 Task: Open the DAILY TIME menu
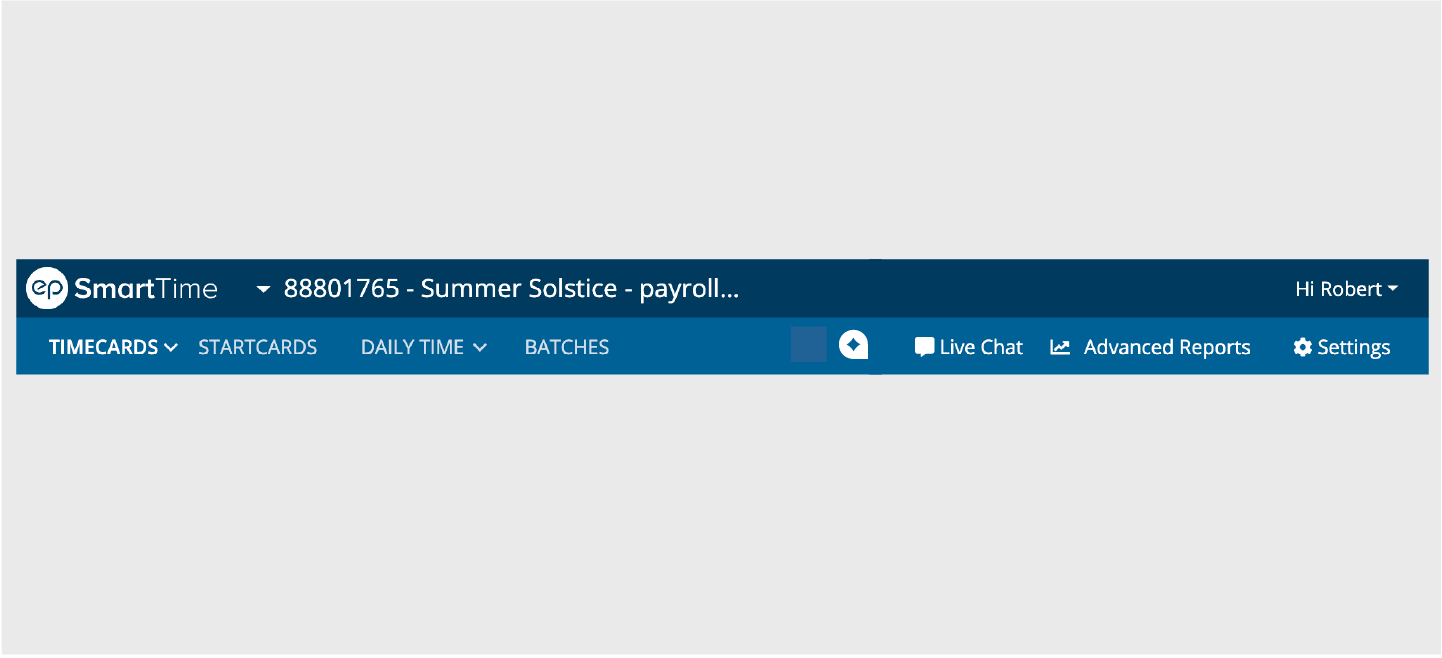pyautogui.click(x=412, y=347)
